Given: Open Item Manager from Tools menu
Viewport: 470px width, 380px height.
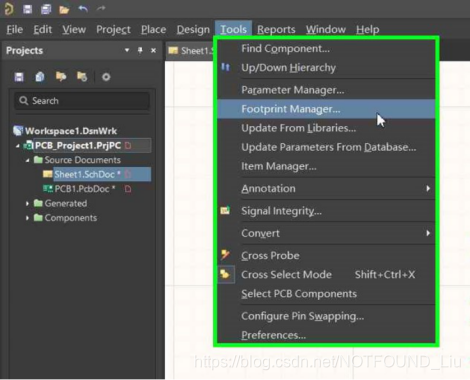Looking at the screenshot, I should [326, 166].
